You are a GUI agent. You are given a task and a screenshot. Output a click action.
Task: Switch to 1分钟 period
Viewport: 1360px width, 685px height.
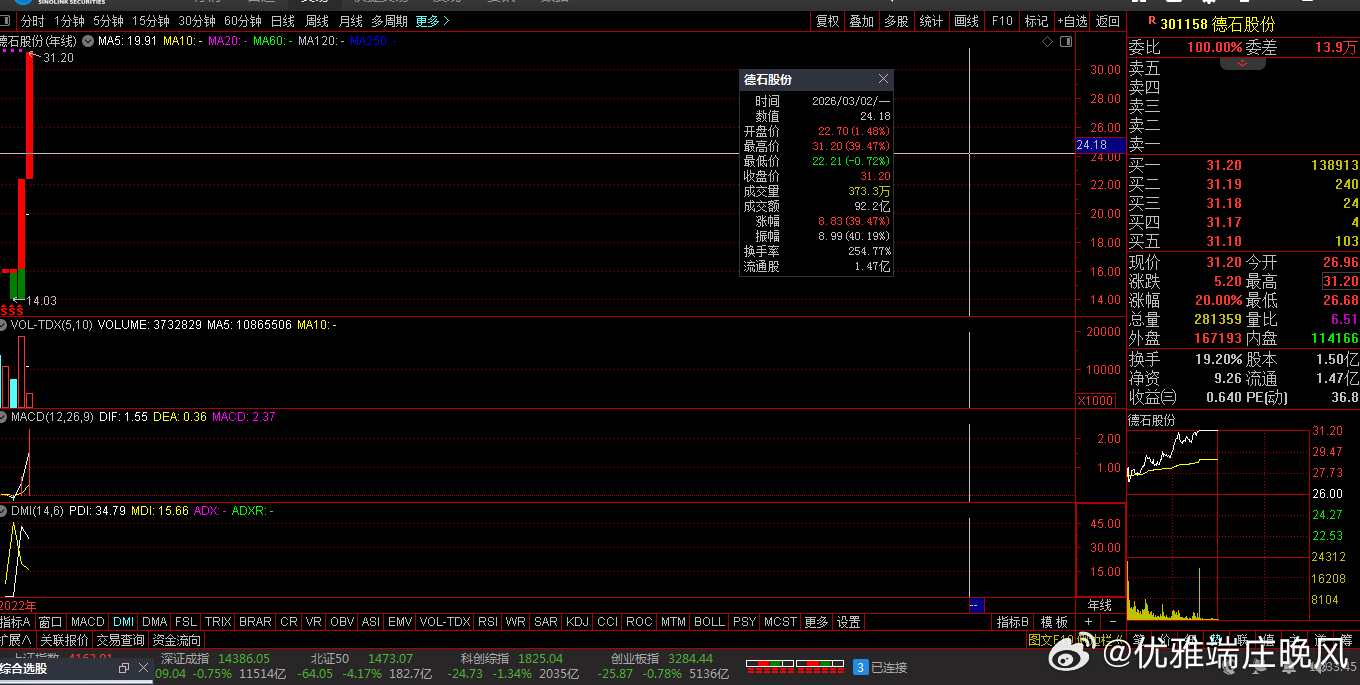(69, 21)
